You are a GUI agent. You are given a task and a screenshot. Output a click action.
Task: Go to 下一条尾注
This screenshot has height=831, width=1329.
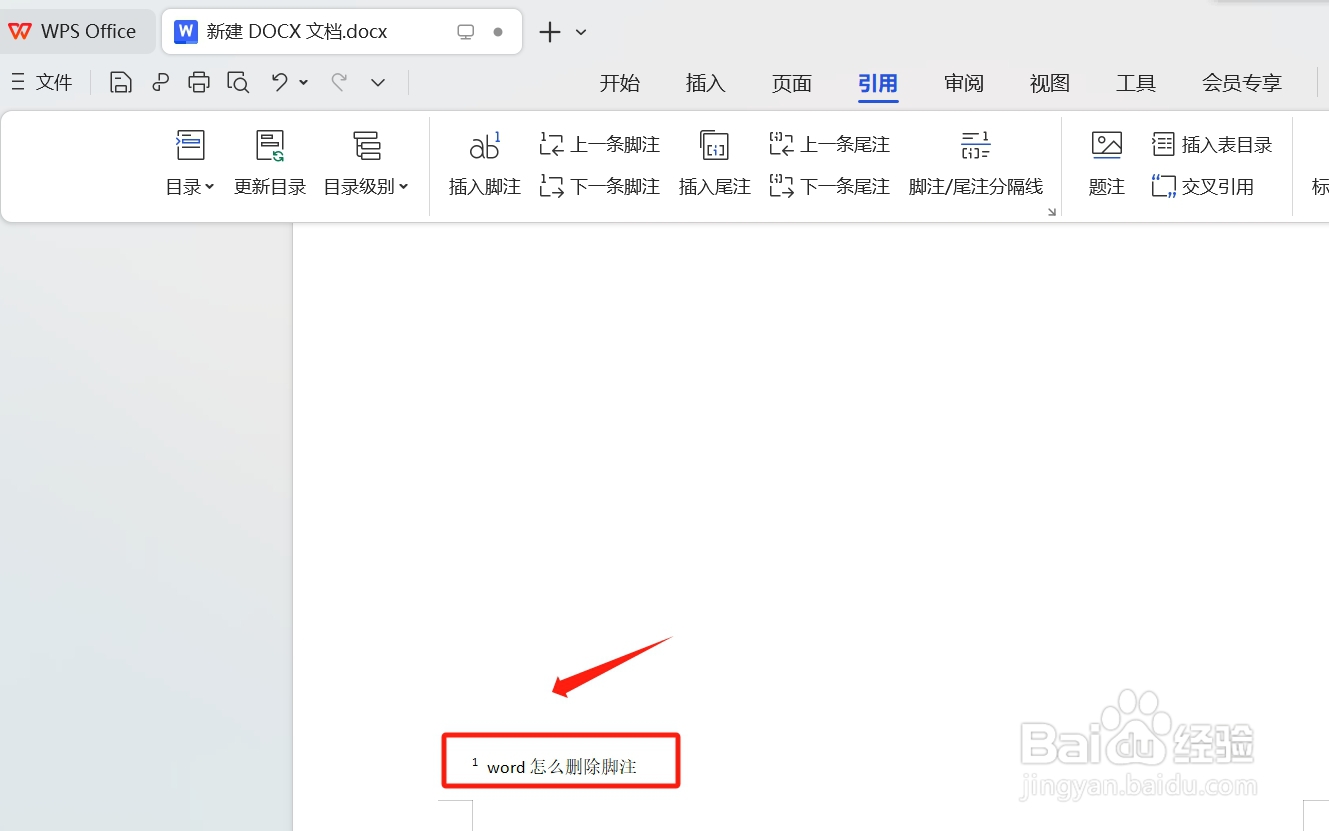[830, 186]
